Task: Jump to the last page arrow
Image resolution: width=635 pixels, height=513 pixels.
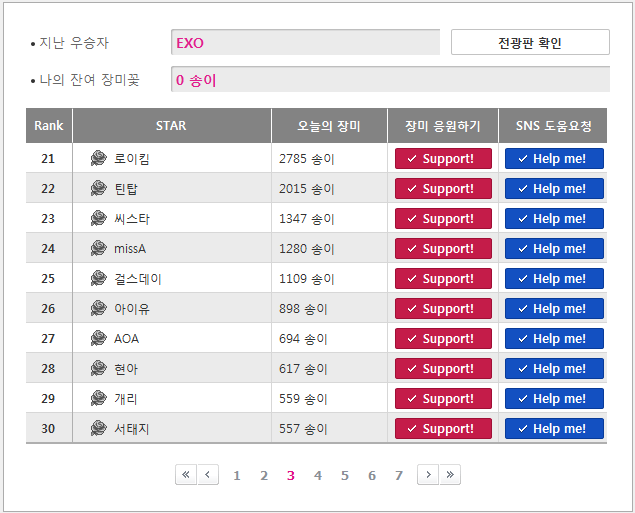Action: [x=450, y=475]
